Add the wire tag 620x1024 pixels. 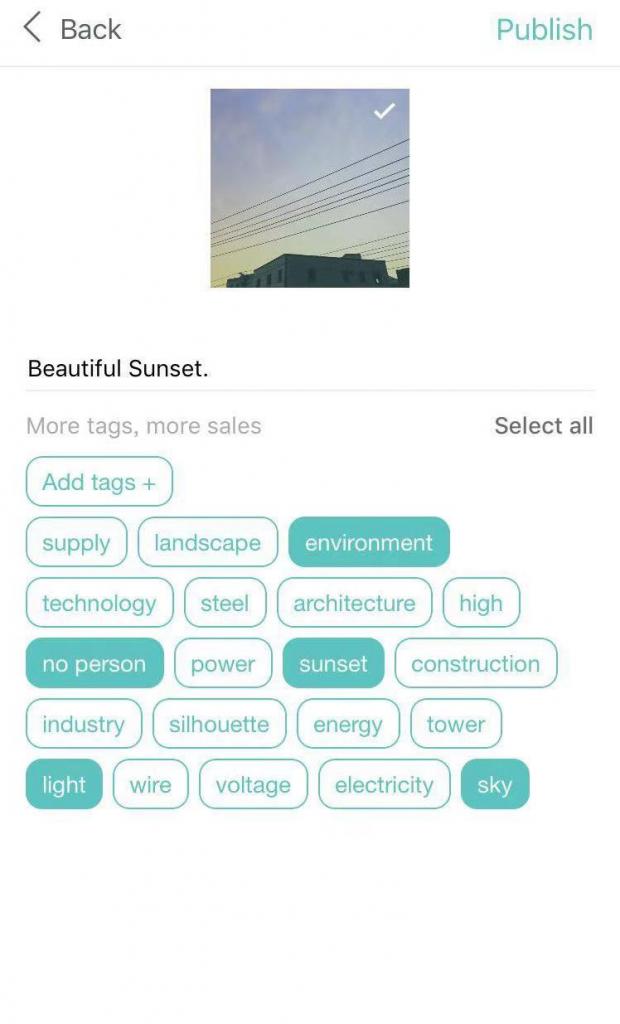tap(150, 785)
